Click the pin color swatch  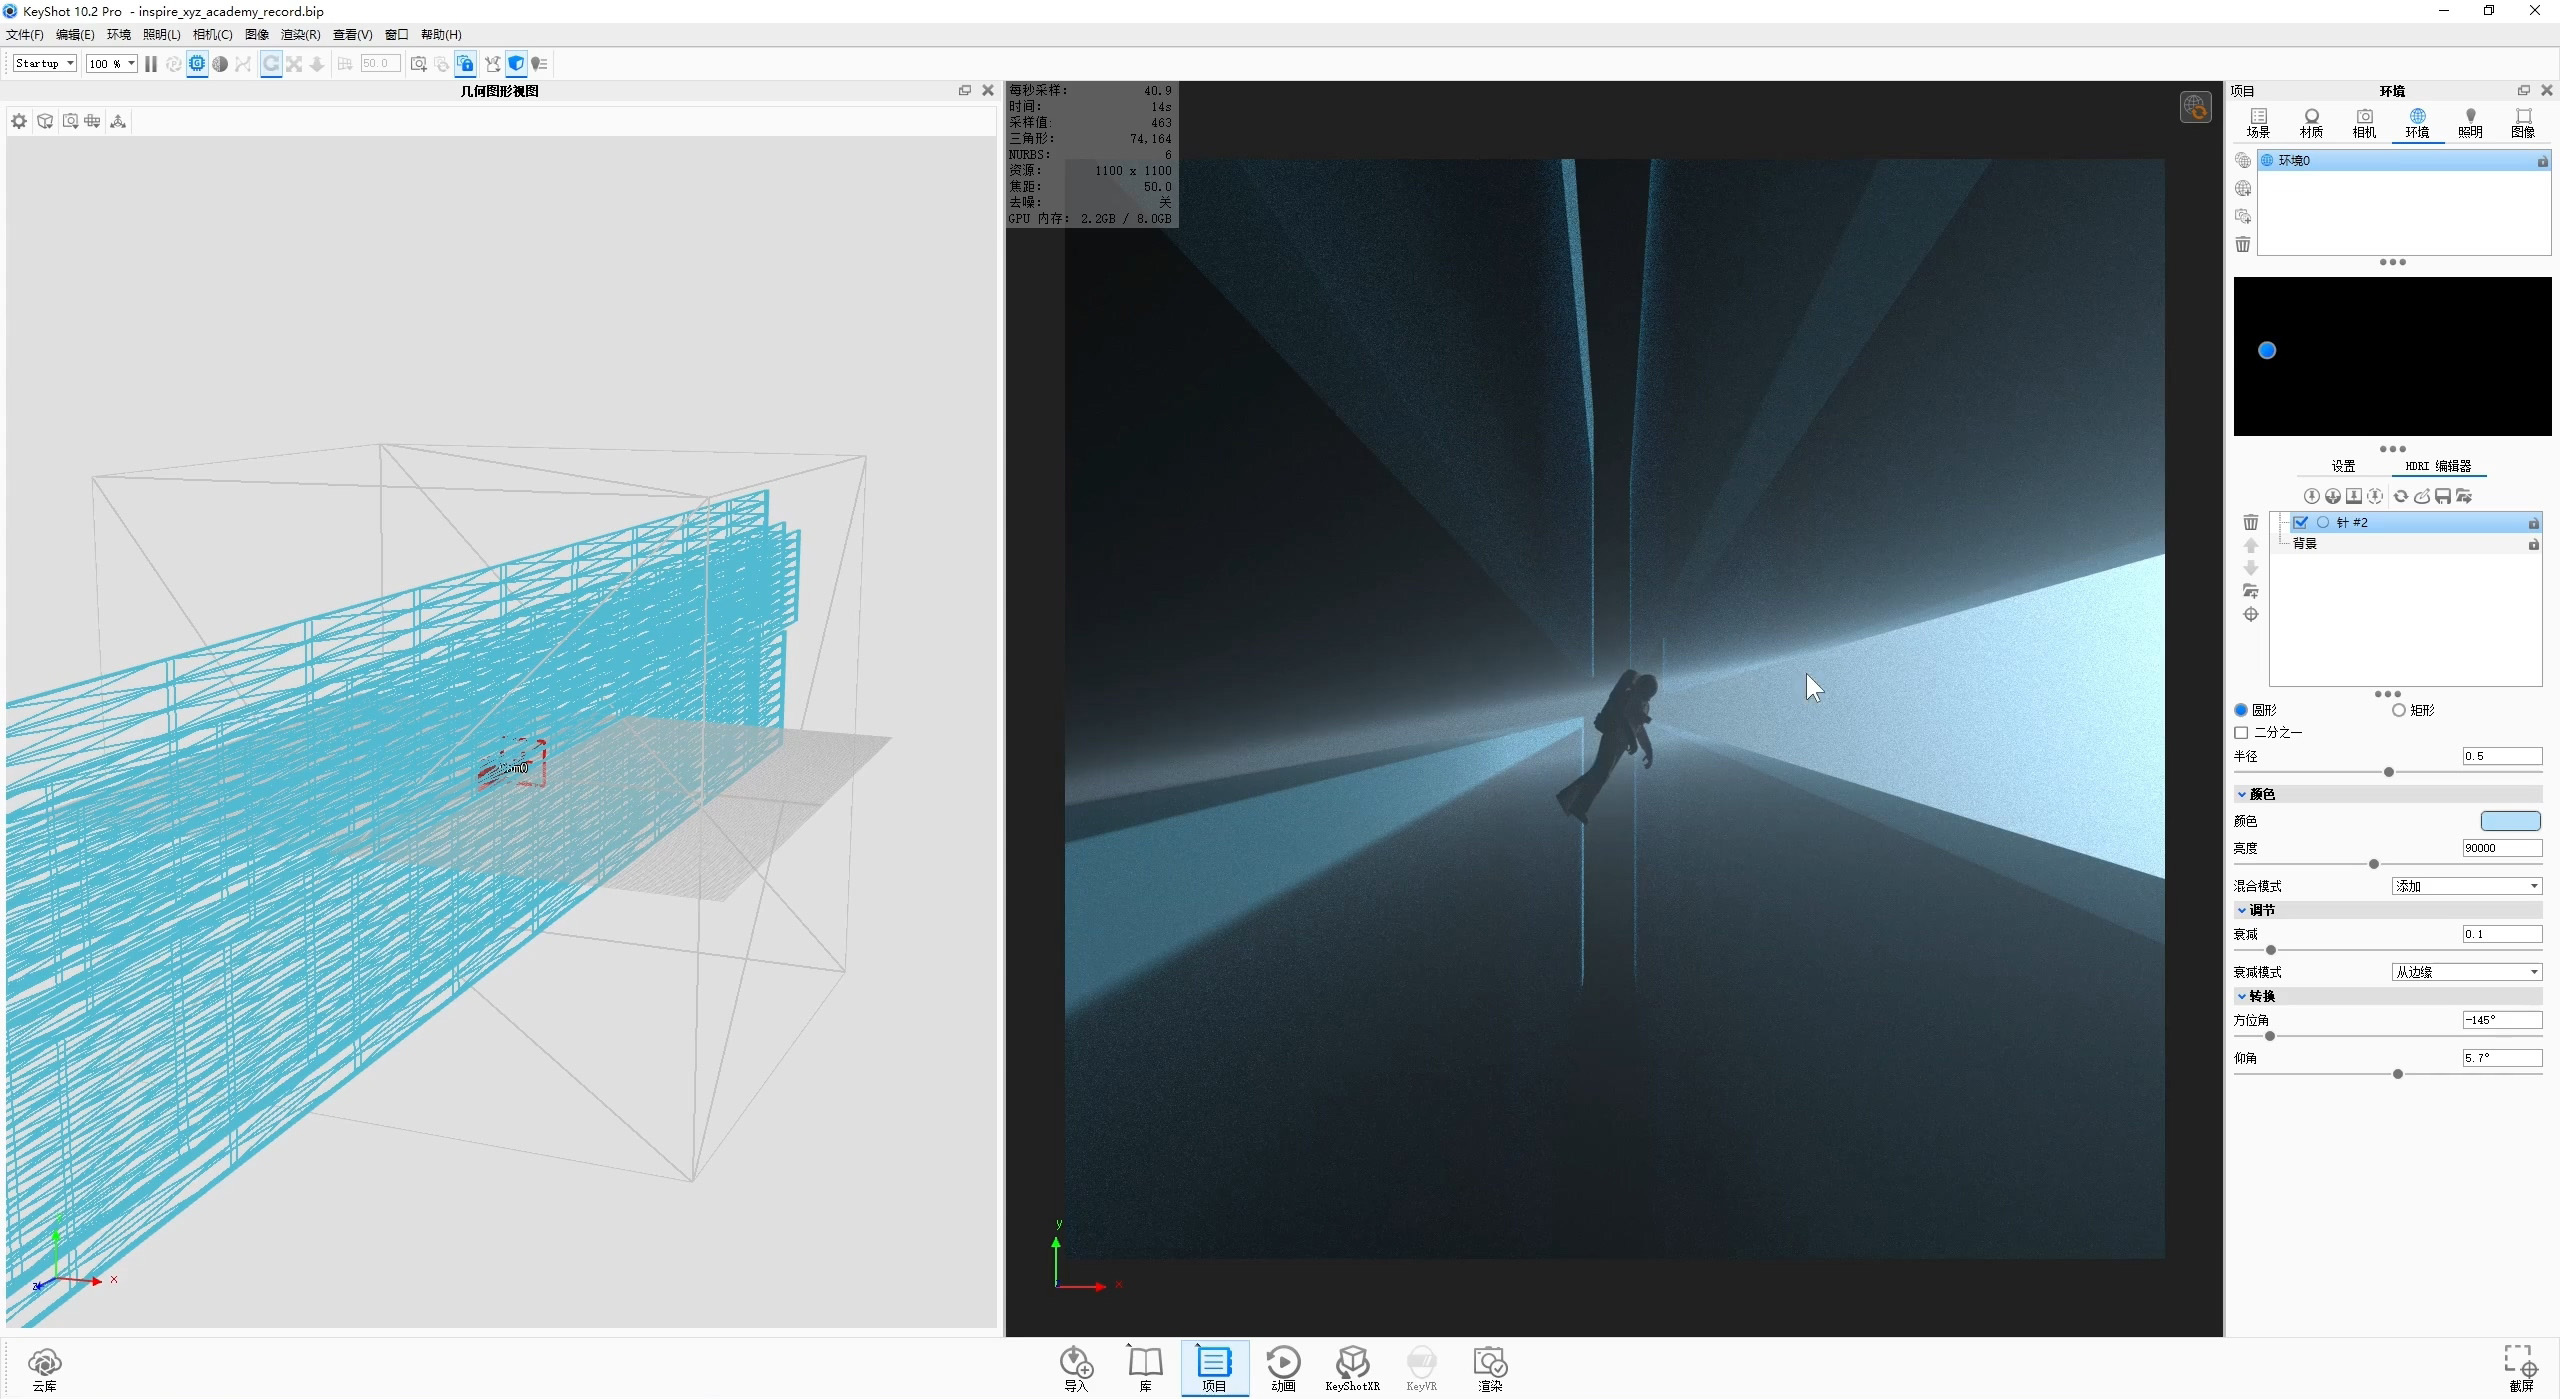2510,820
